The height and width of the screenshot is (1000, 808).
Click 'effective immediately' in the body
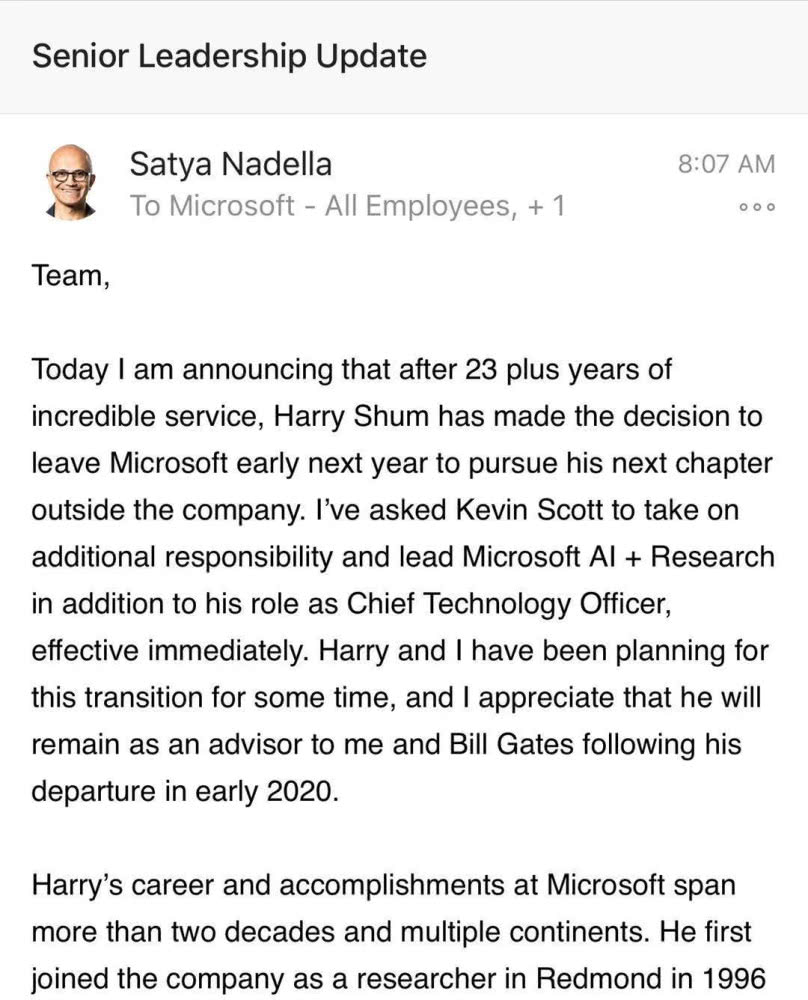(170, 651)
